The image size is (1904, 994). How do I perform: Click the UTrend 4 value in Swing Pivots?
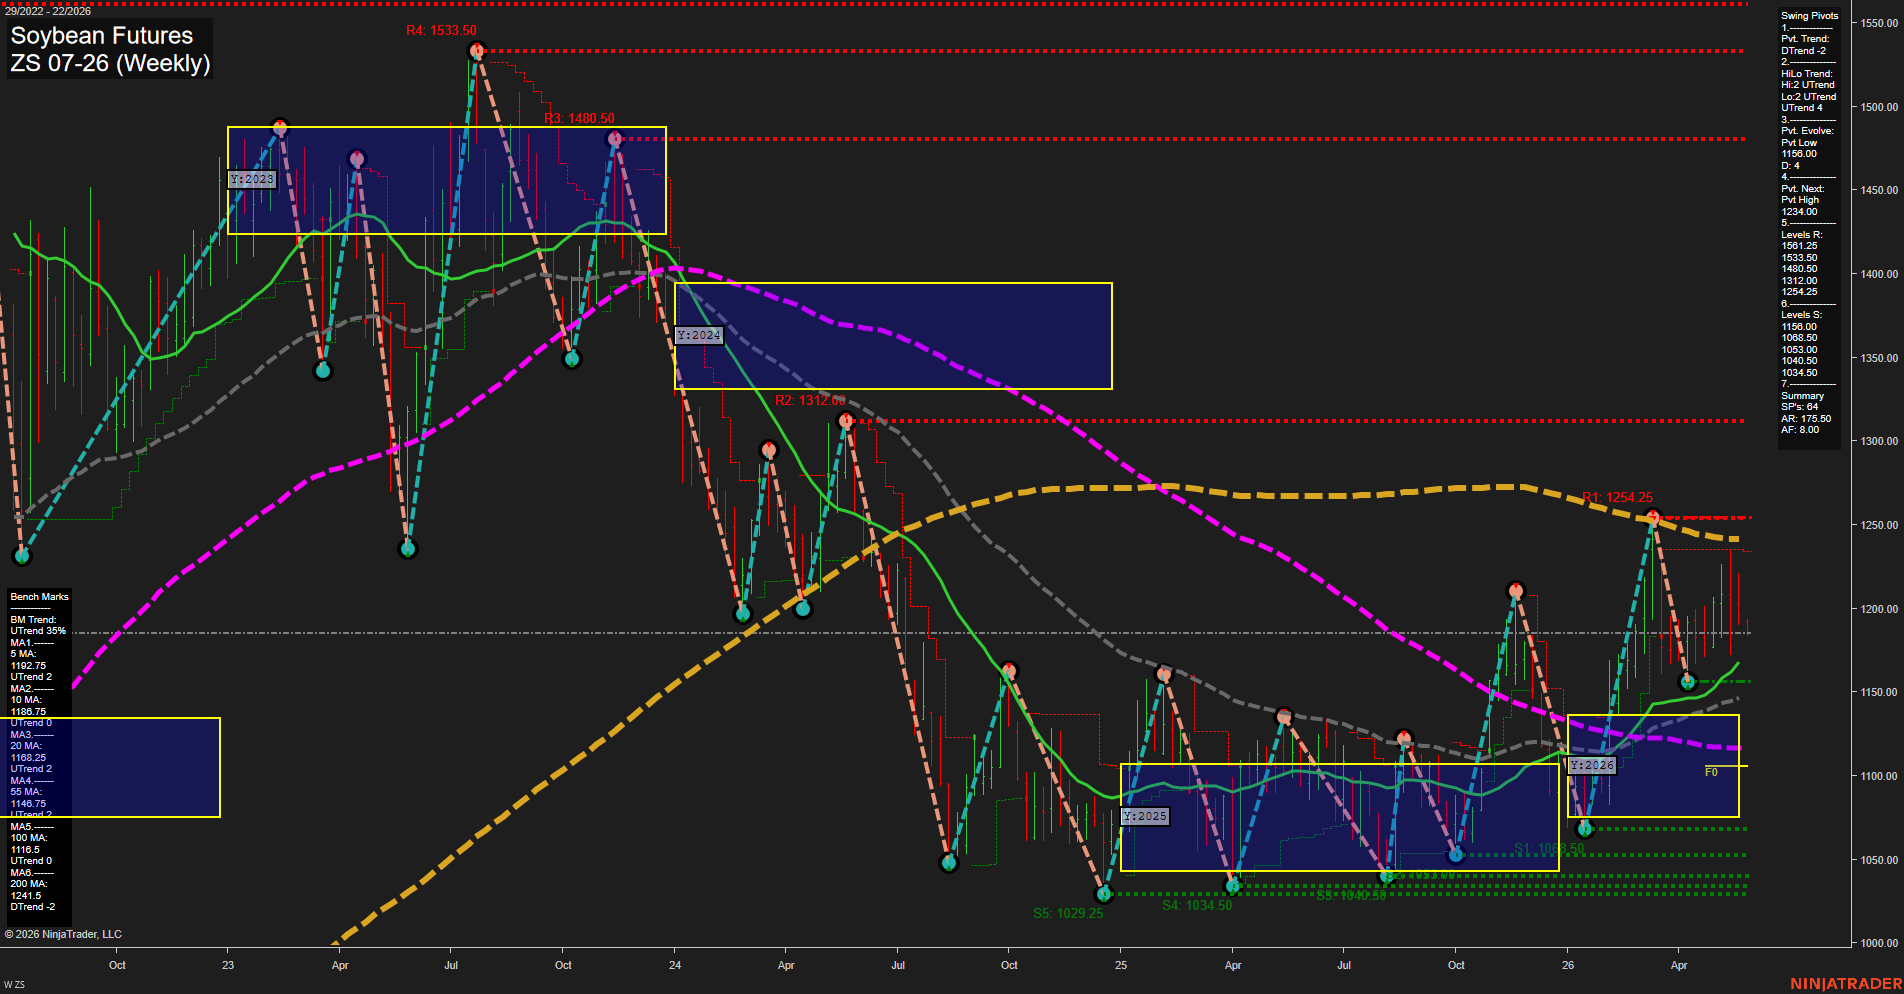(x=1801, y=108)
